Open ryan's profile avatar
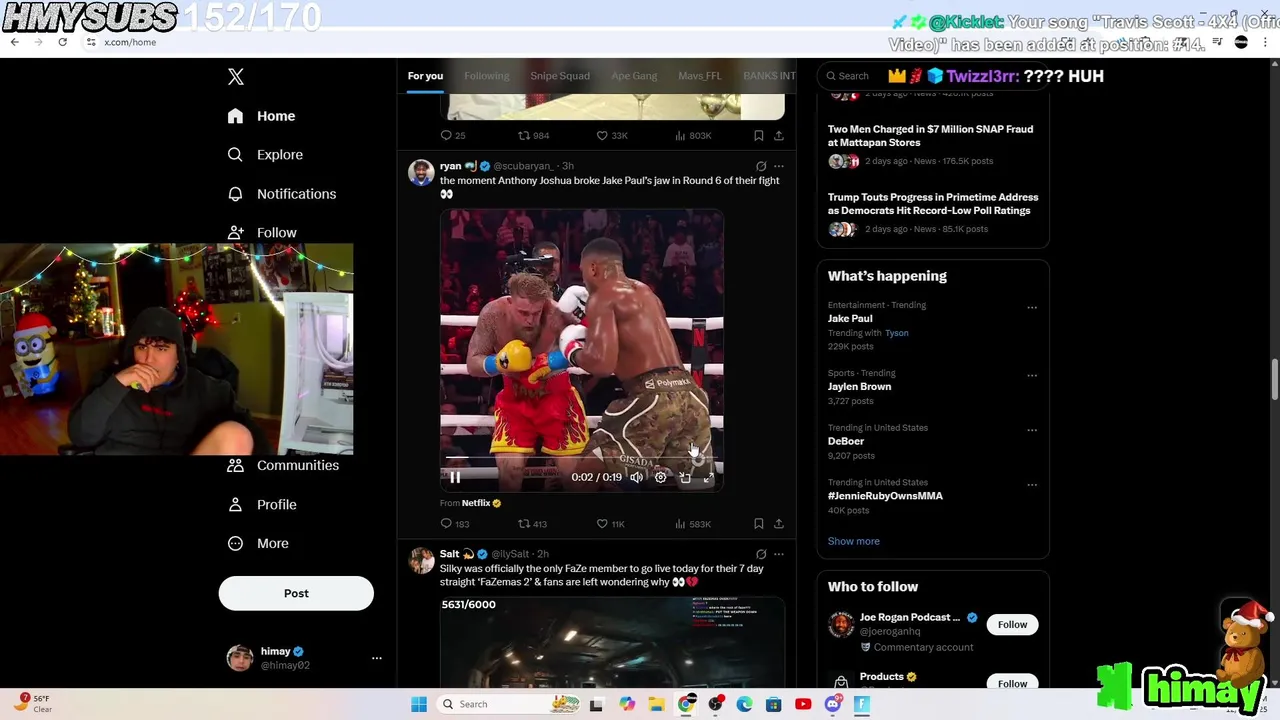1280x720 pixels. click(421, 172)
